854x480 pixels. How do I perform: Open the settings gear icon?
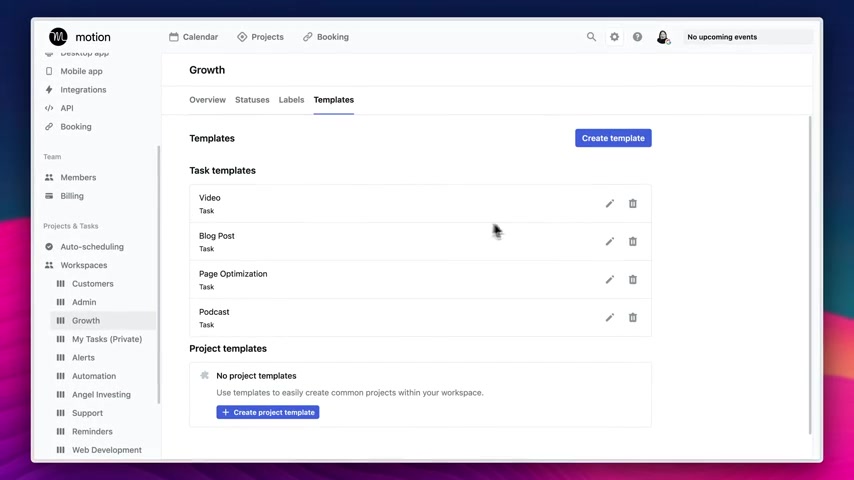(614, 37)
